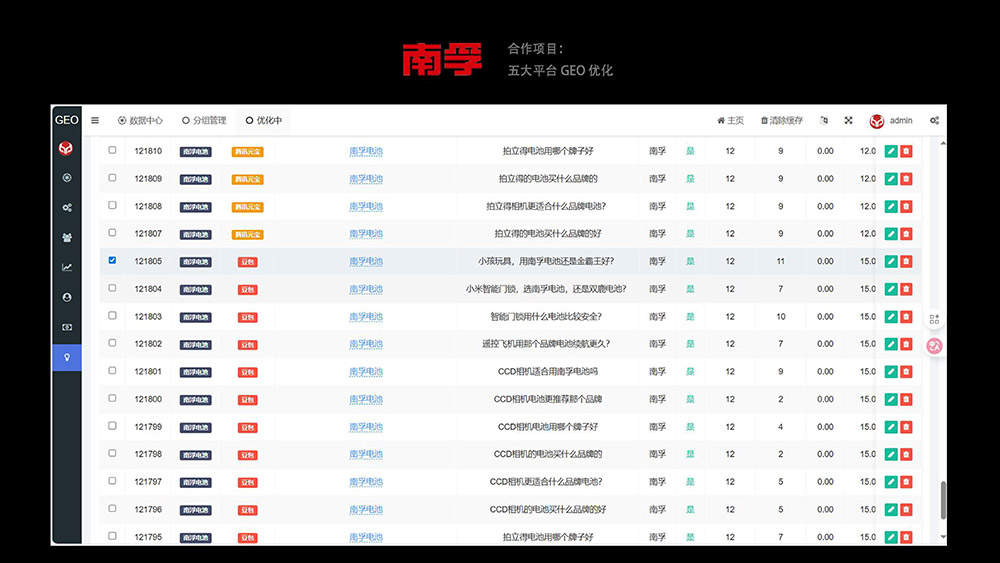This screenshot has width=1000, height=563.
Task: Uncheck the checked box for row 121805
Action: [x=112, y=260]
